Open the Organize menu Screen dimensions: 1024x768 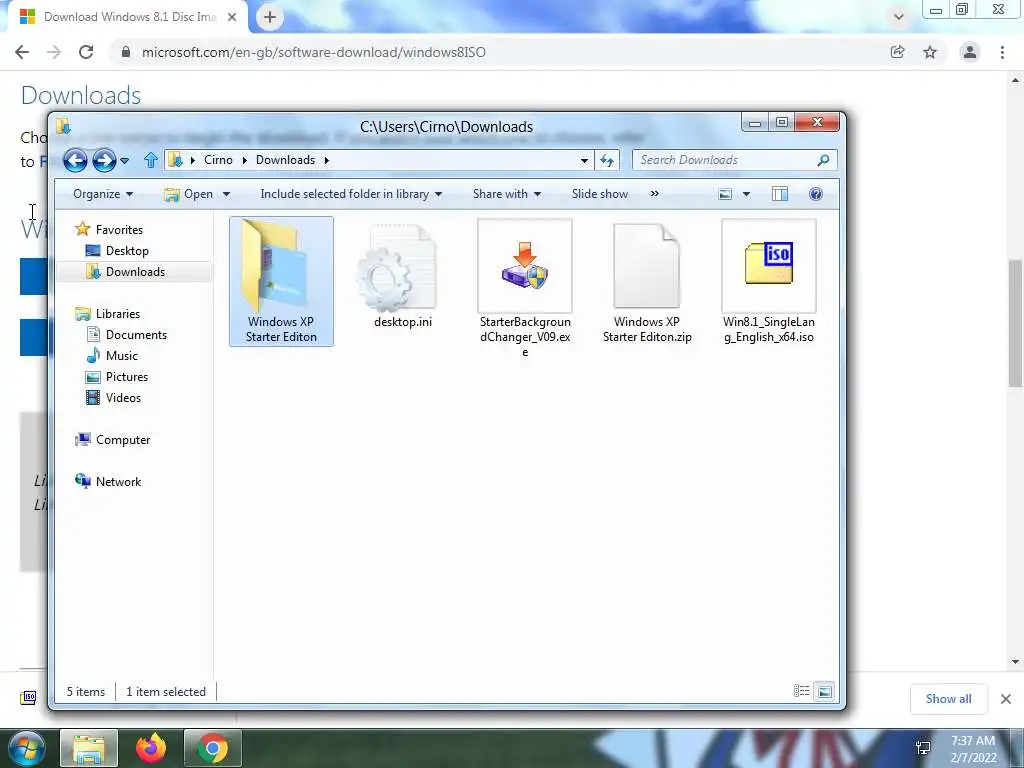pyautogui.click(x=103, y=194)
